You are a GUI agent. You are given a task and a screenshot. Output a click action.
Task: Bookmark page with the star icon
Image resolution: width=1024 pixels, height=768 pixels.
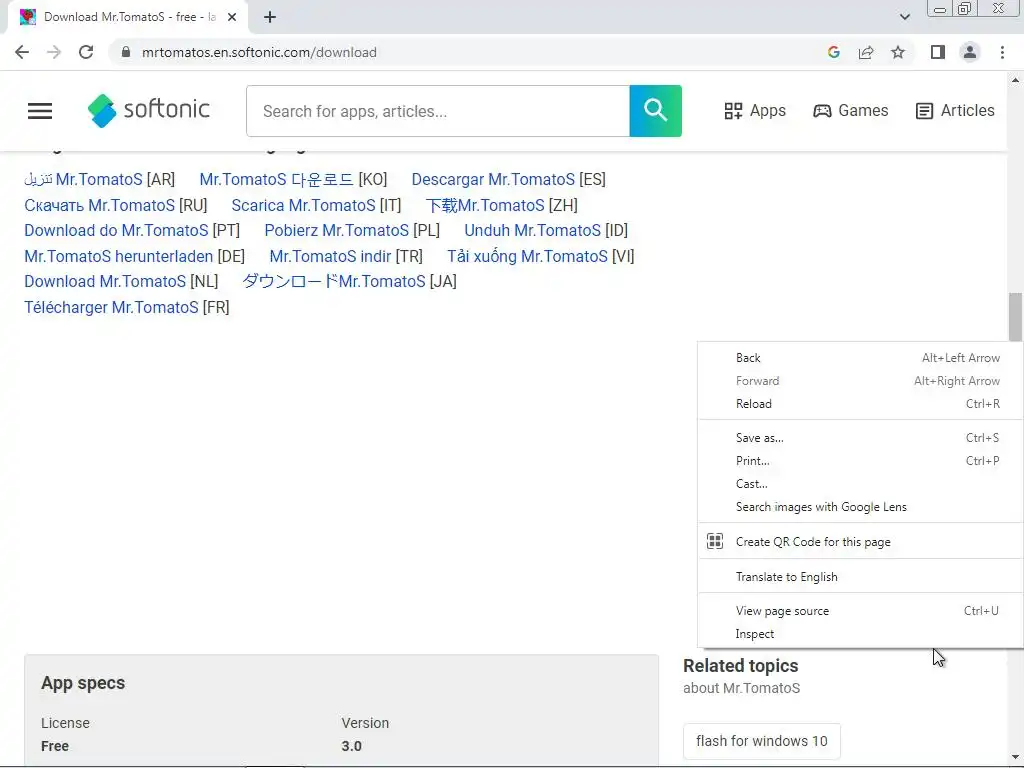point(898,52)
